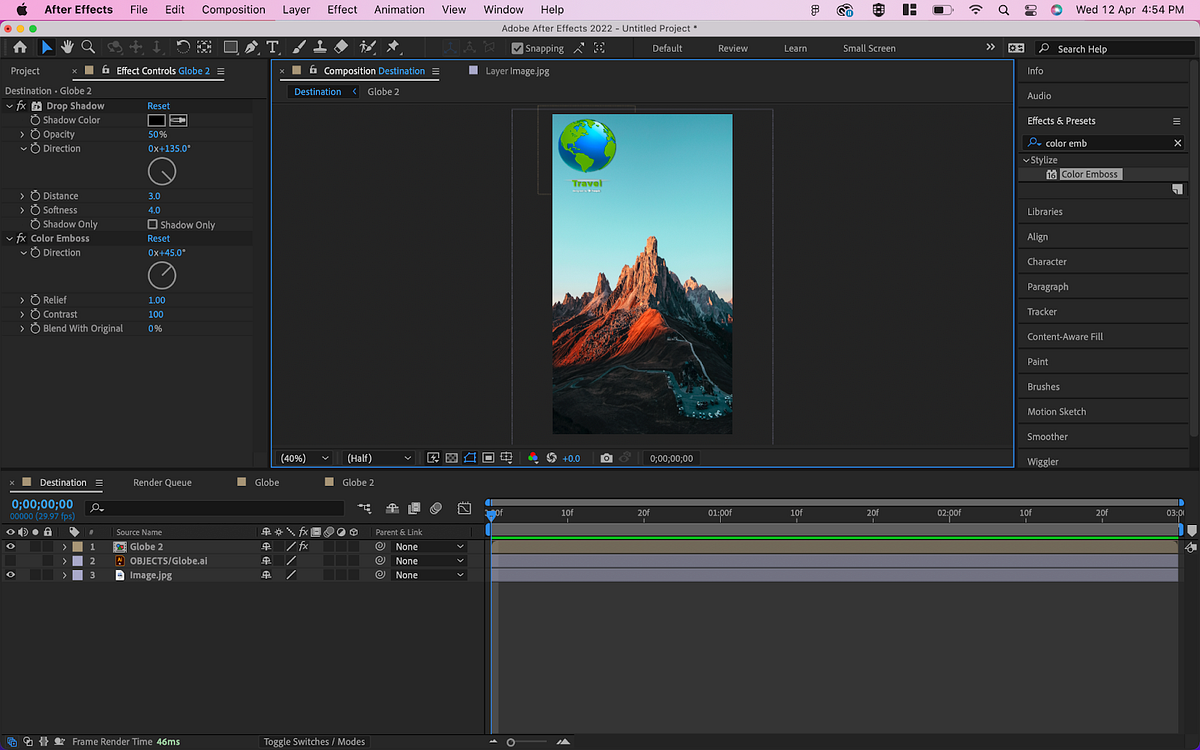Viewport: 1200px width, 750px height.
Task: Select the Pen tool
Action: 250,47
